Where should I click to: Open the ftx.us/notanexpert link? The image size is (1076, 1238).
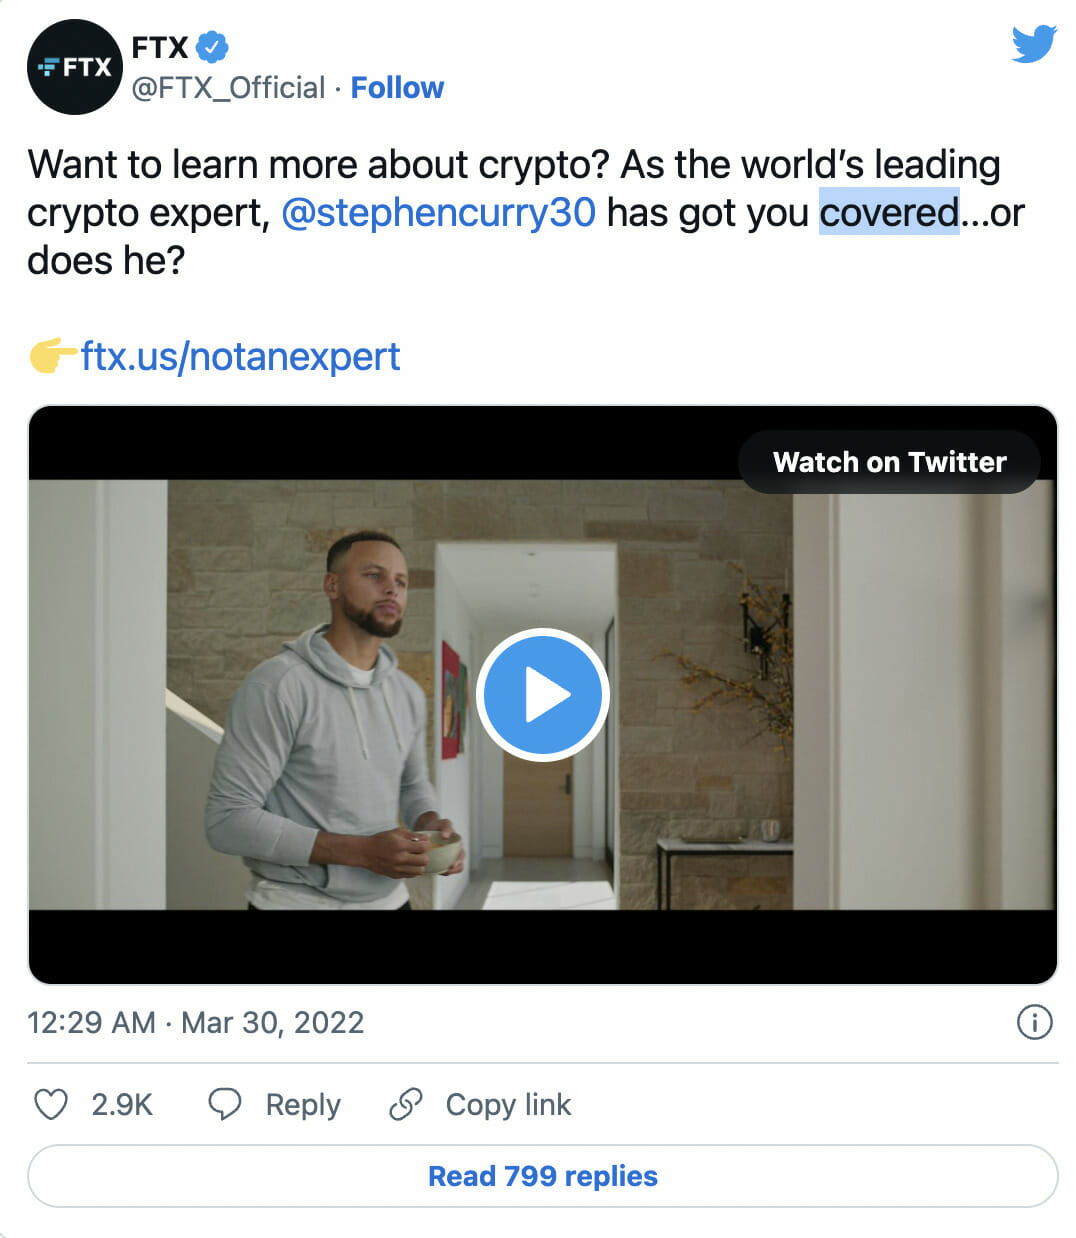(x=241, y=356)
